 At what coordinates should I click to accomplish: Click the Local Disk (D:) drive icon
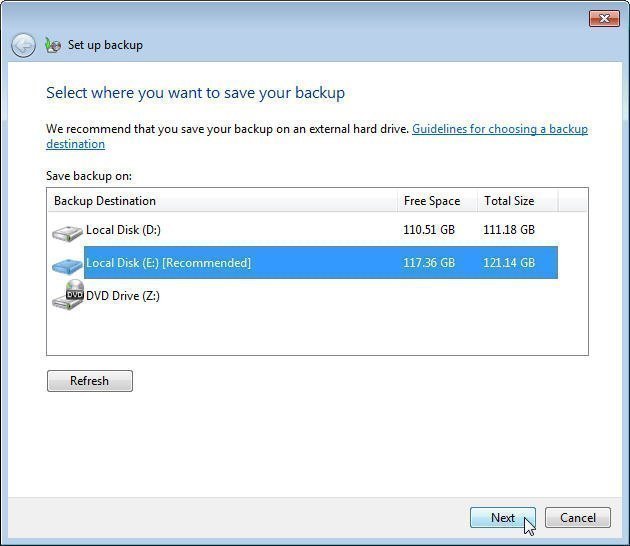coord(67,232)
